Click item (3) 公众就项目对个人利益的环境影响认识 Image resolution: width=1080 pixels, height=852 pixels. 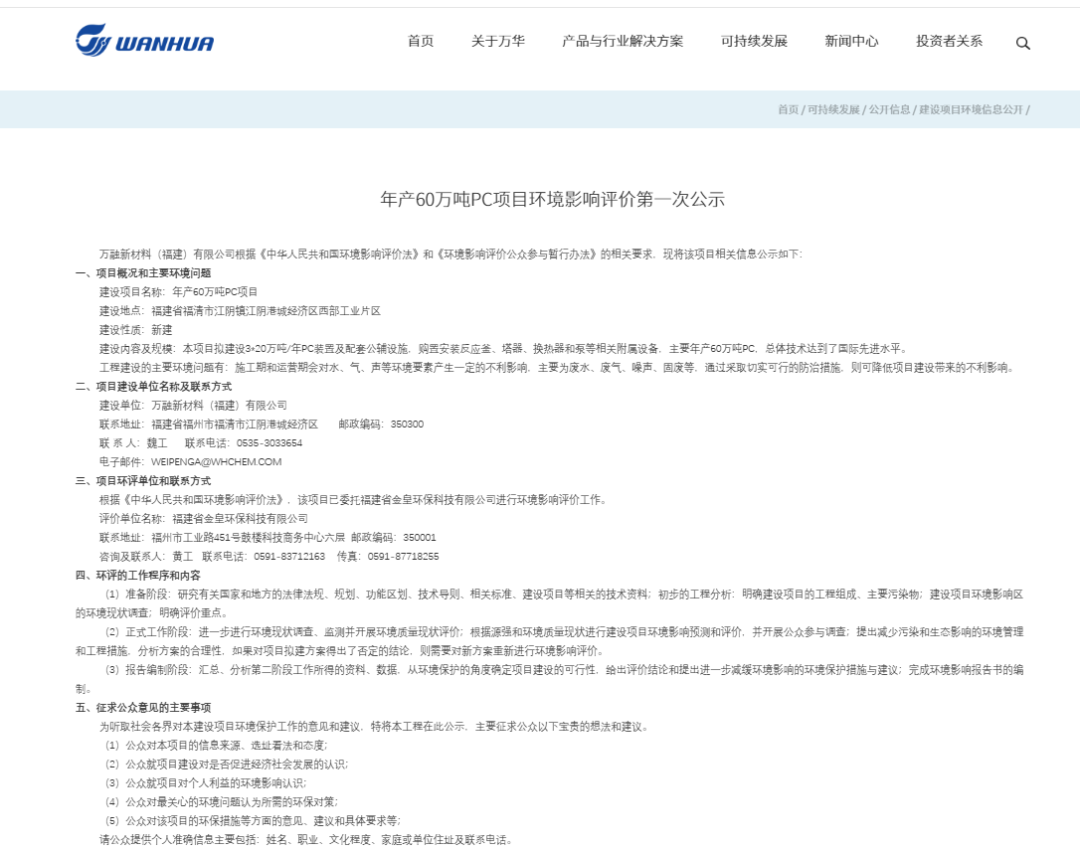click(206, 783)
